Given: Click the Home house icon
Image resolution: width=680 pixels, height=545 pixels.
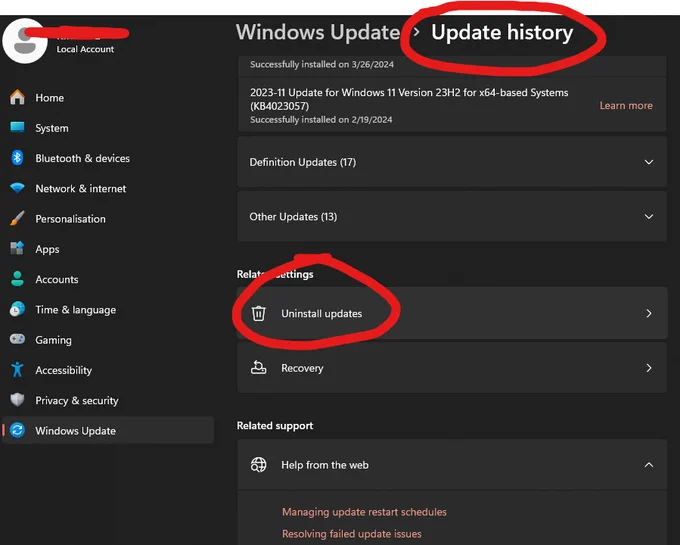Looking at the screenshot, I should [17, 97].
